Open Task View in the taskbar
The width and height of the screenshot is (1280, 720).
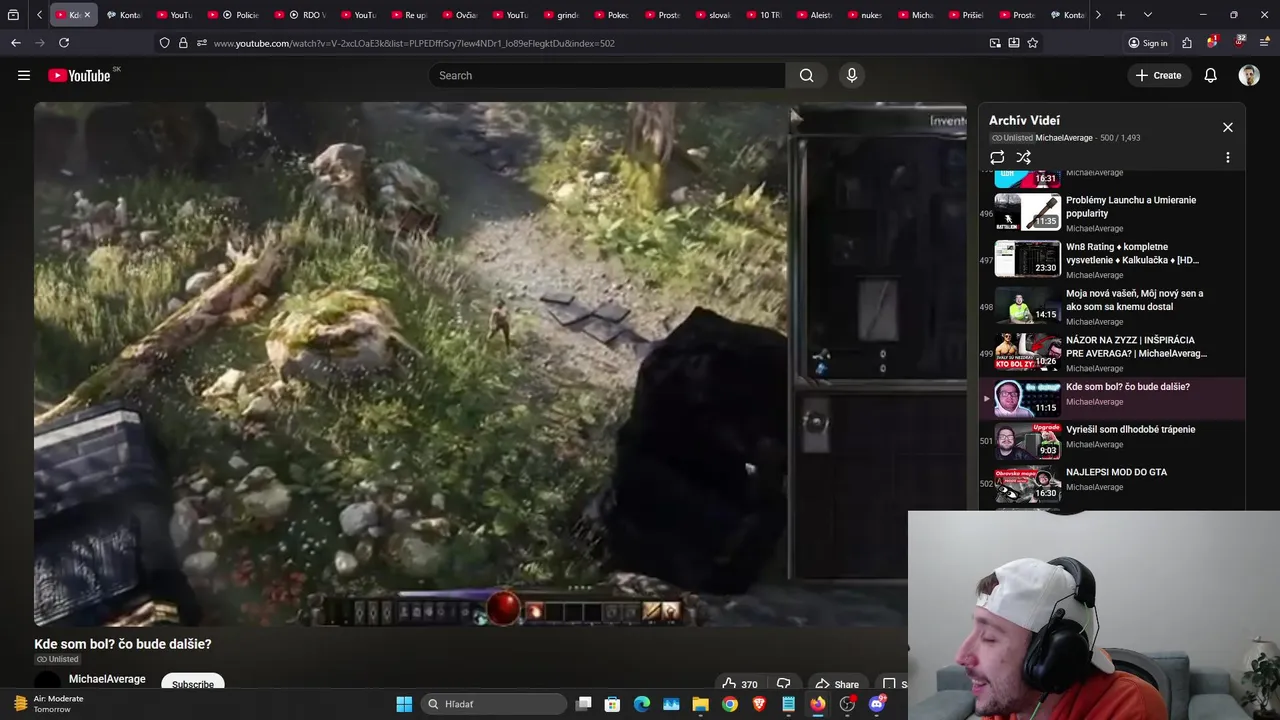tap(584, 704)
